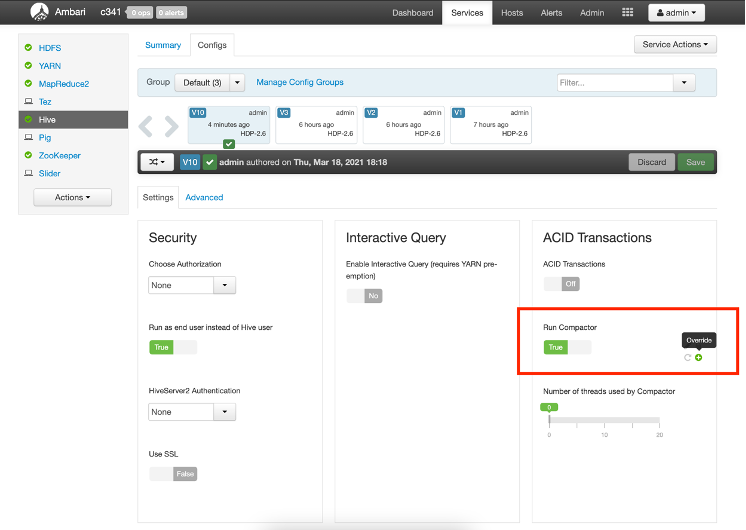Open the Hosts tab

coord(512,13)
